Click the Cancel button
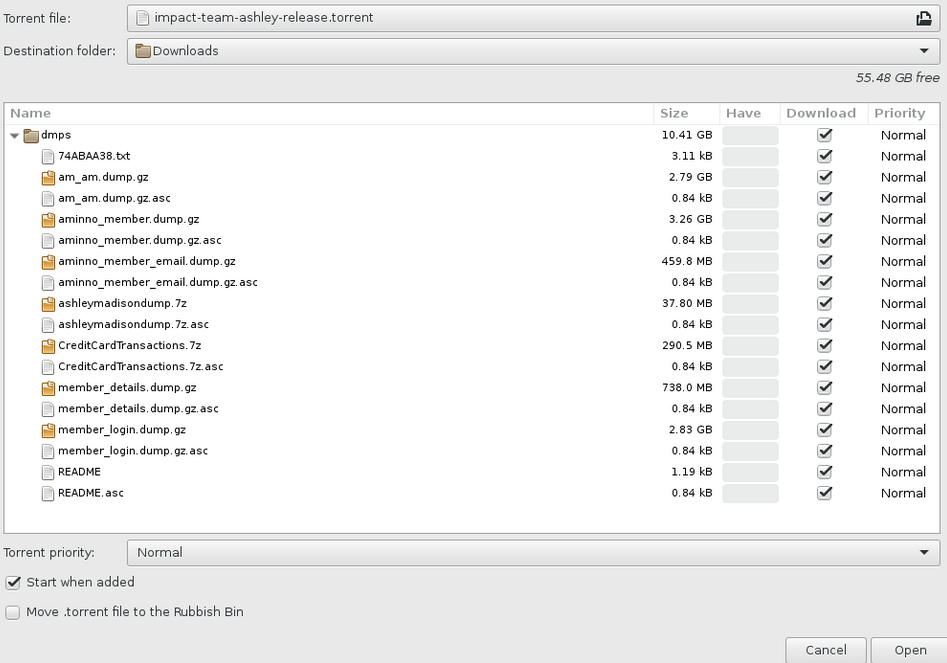947x663 pixels. tap(826, 650)
